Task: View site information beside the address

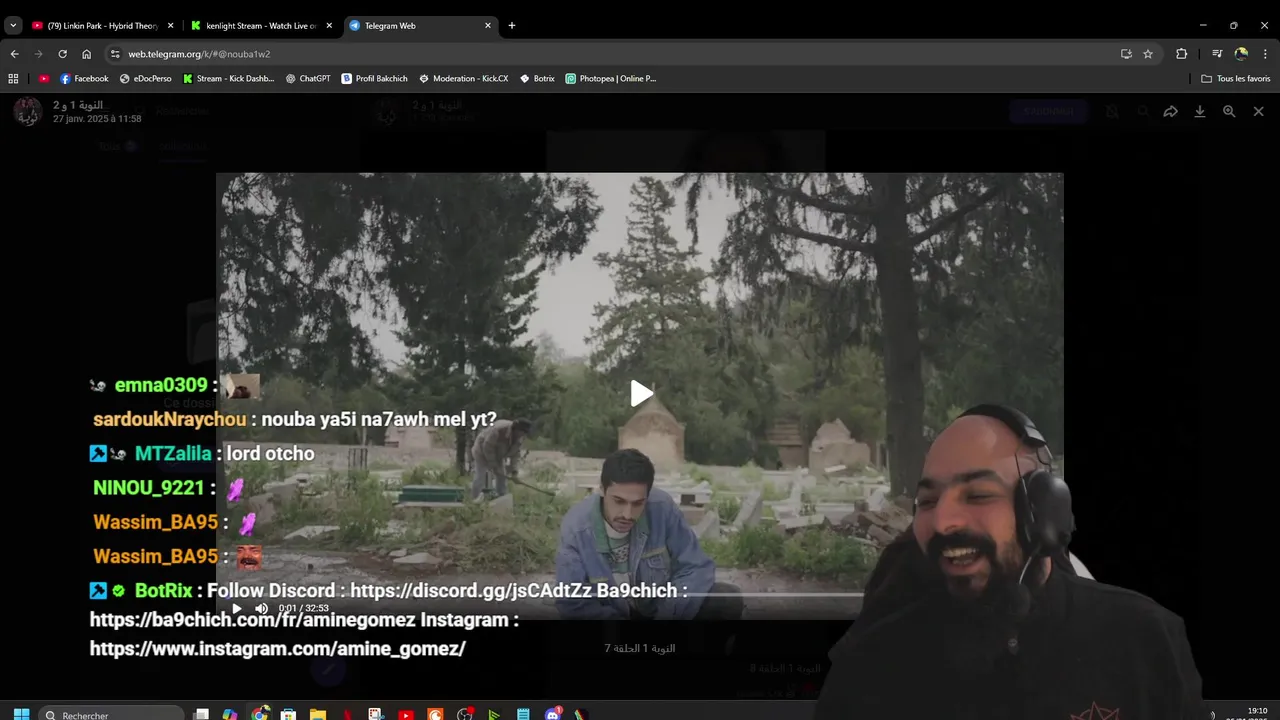Action: [x=115, y=54]
